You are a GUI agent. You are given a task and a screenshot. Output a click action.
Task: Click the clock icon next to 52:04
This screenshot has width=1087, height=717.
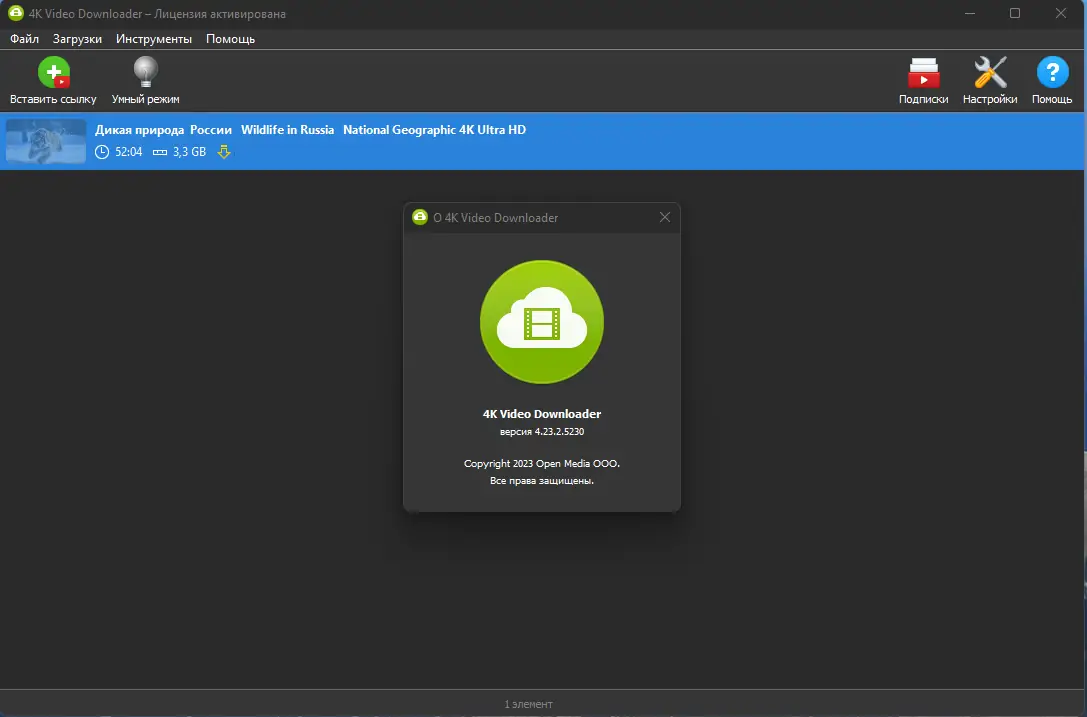click(101, 152)
